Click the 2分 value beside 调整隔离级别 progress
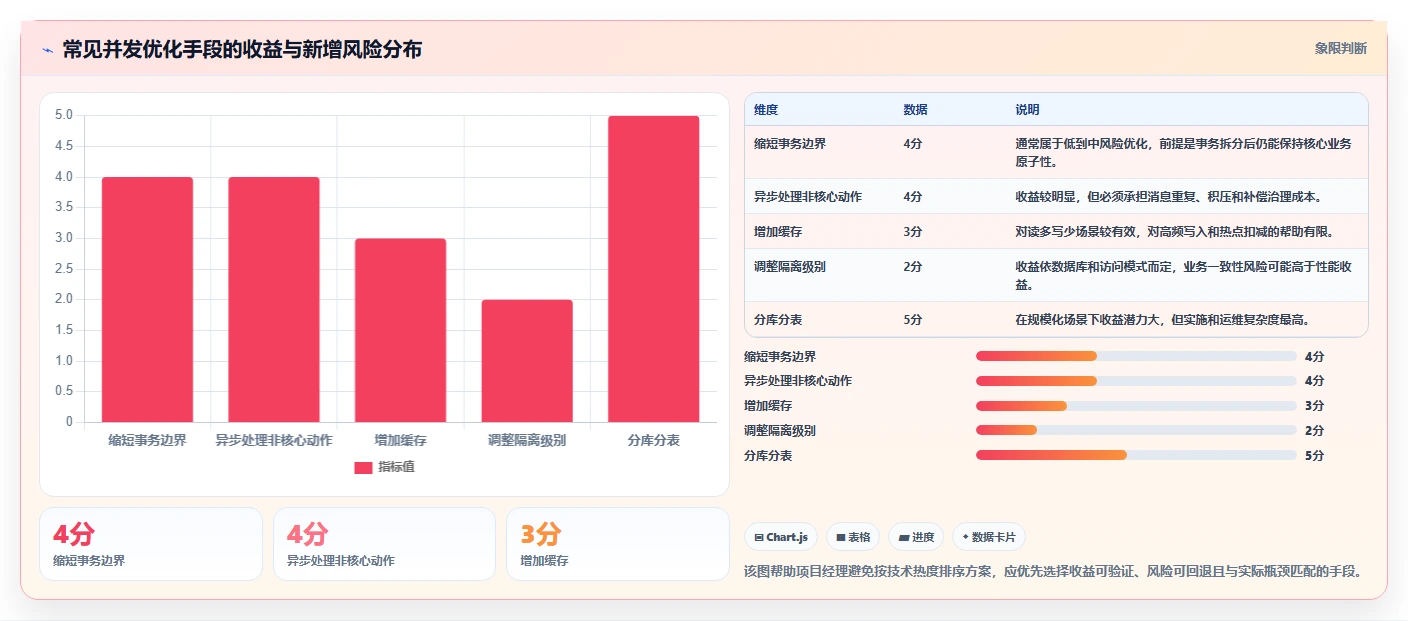 [x=1314, y=430]
